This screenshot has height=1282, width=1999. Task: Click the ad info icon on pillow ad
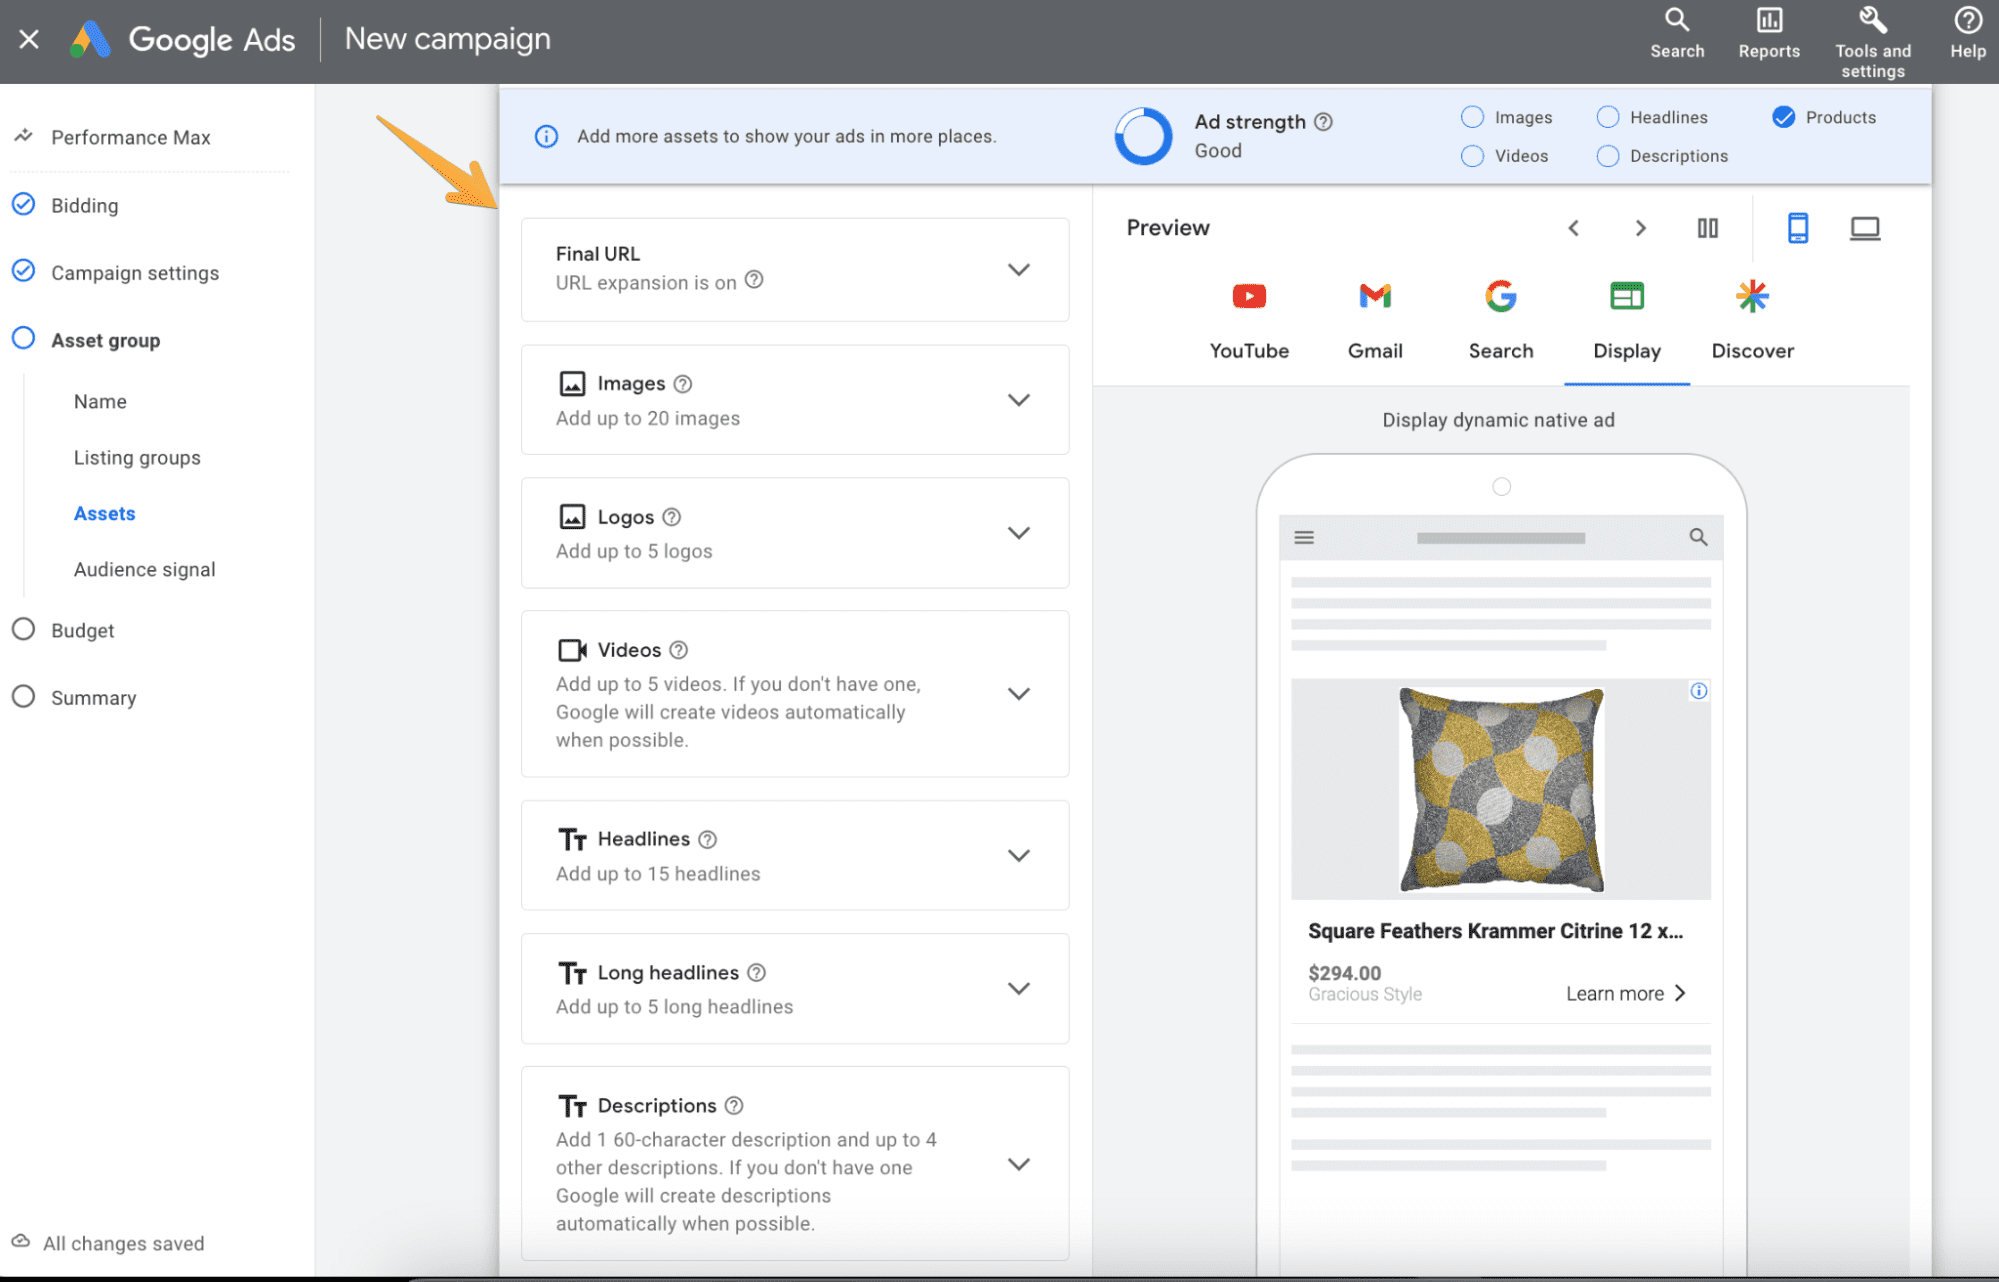tap(1698, 691)
